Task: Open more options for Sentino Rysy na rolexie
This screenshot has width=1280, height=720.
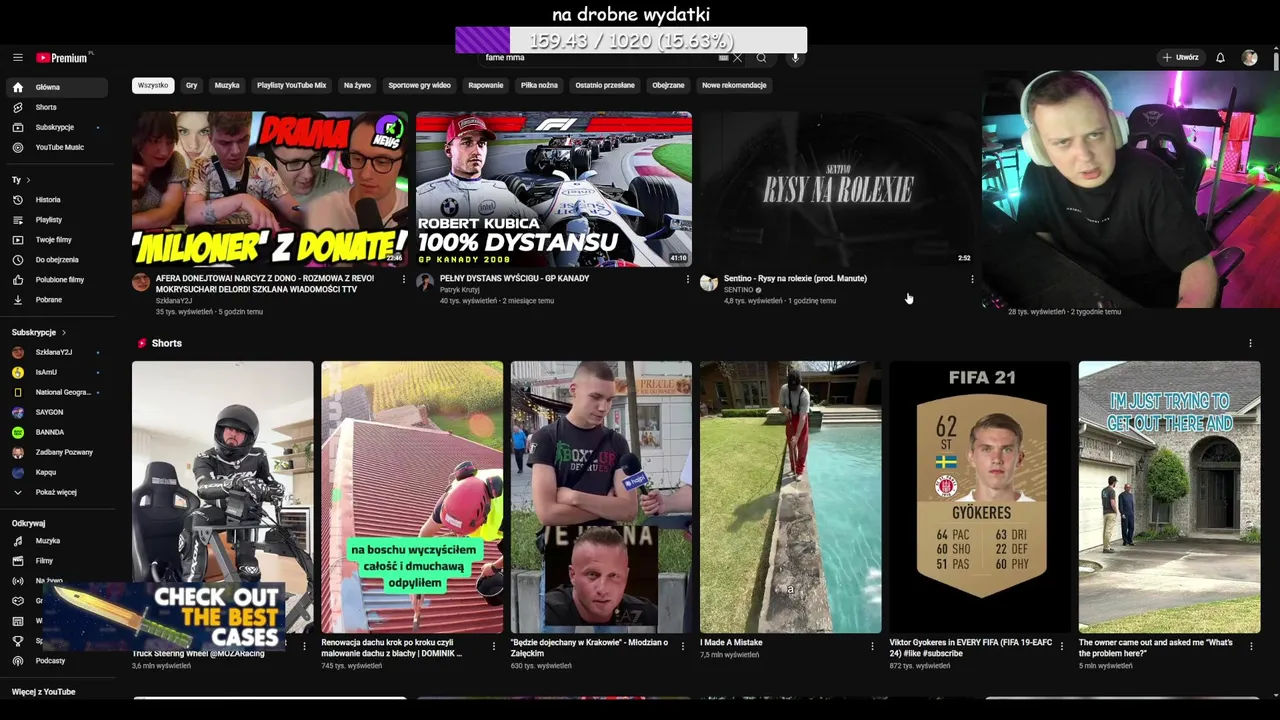Action: pos(972,280)
